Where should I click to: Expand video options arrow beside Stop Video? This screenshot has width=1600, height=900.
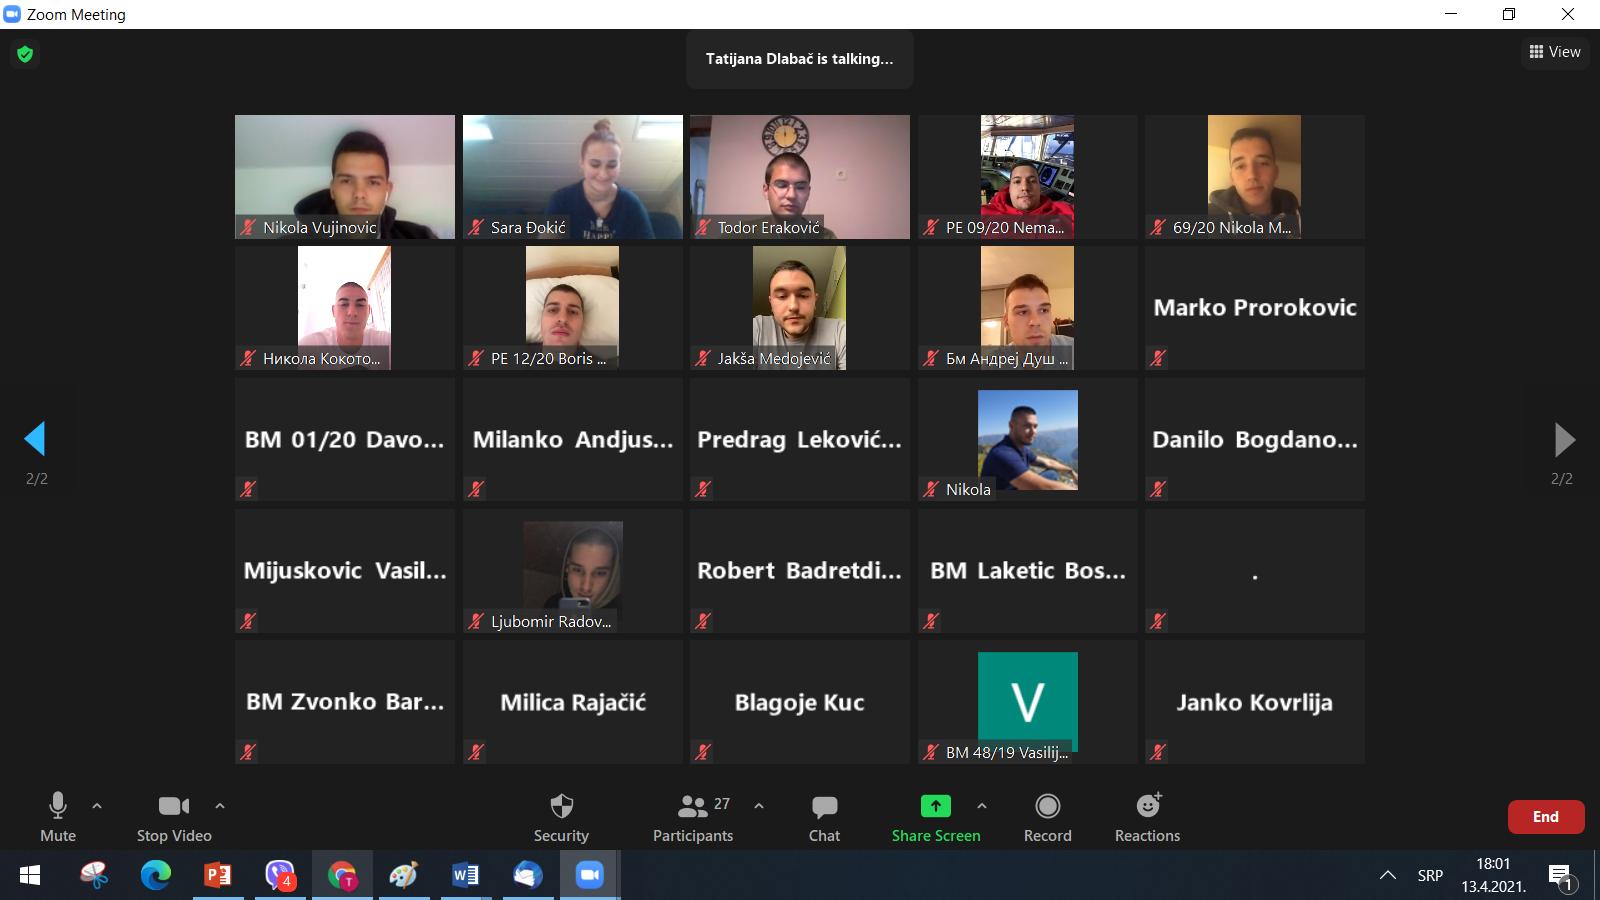pos(220,805)
